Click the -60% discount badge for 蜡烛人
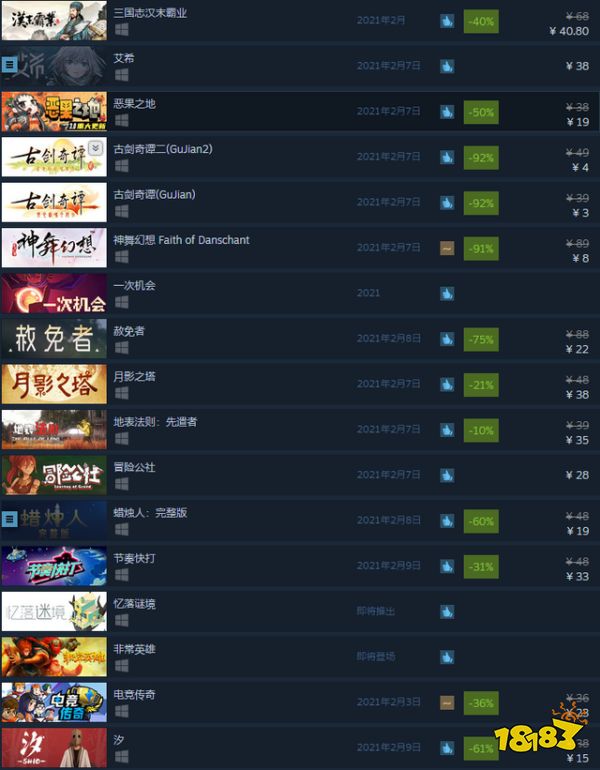This screenshot has height=770, width=600. point(481,521)
